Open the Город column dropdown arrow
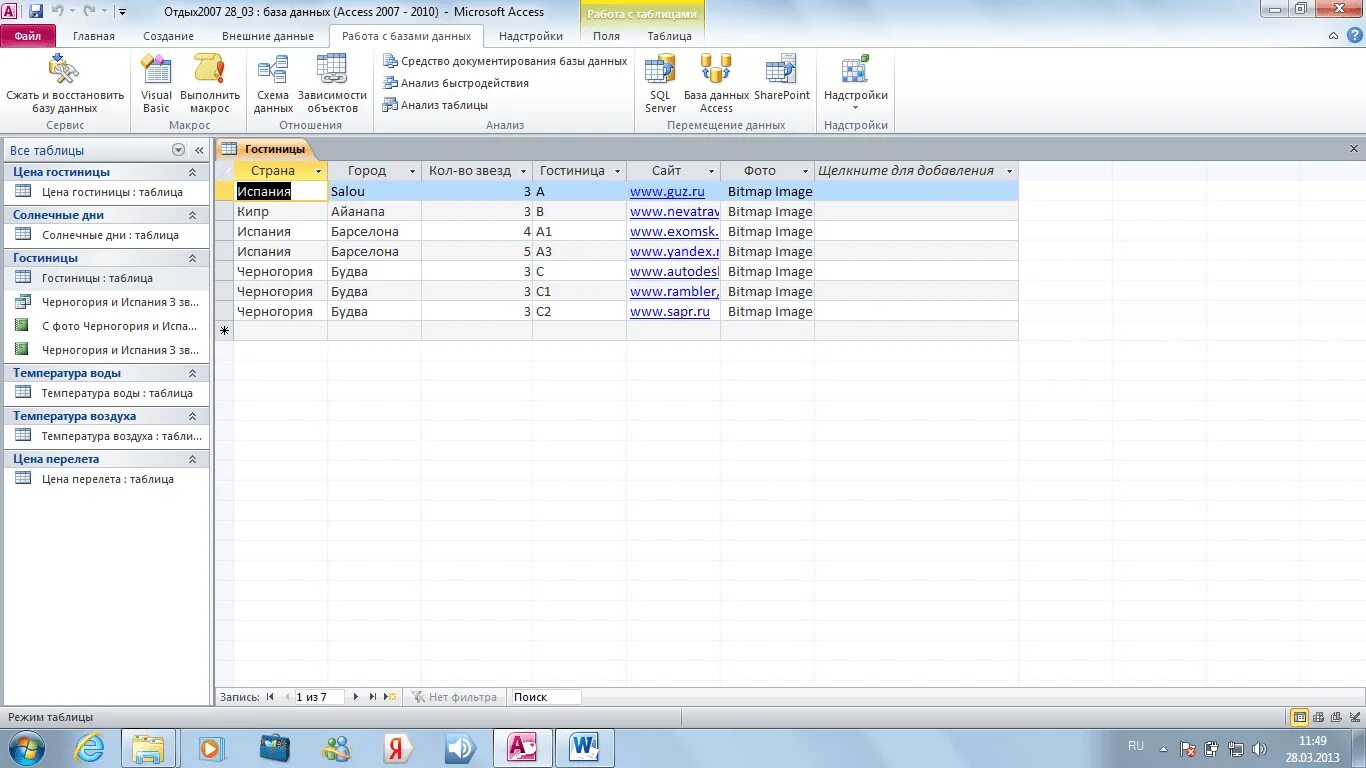The width and height of the screenshot is (1366, 768). [x=412, y=172]
